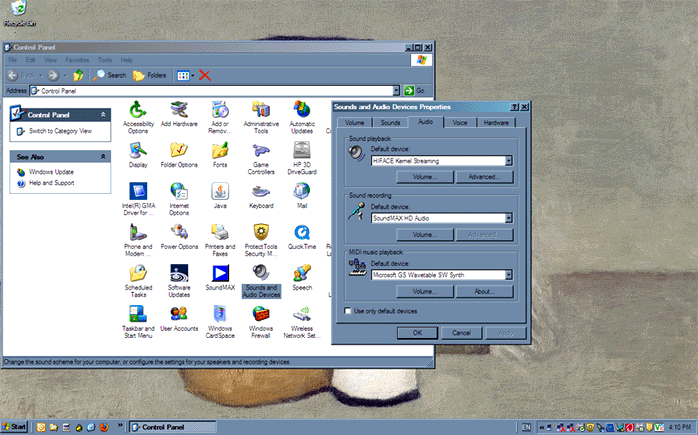Open ProtectTools Security Manager icon
The height and width of the screenshot is (435, 698).
(x=261, y=240)
